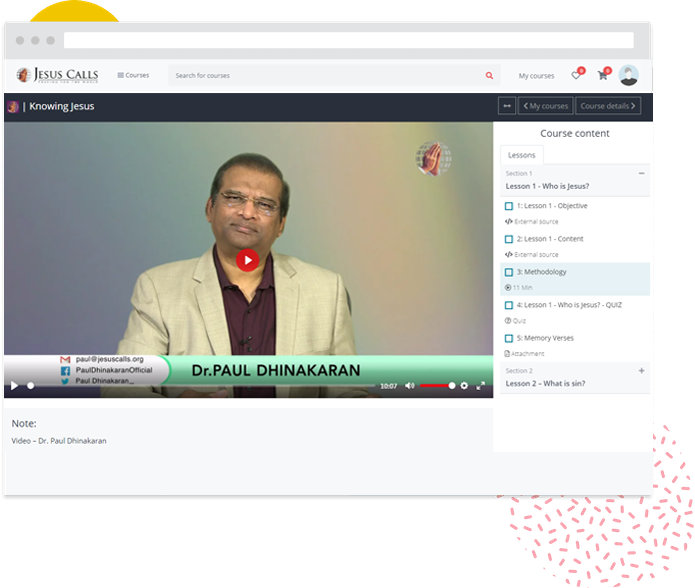Screen dimensions: 695x588
Task: Open the shopping cart
Action: tap(602, 75)
